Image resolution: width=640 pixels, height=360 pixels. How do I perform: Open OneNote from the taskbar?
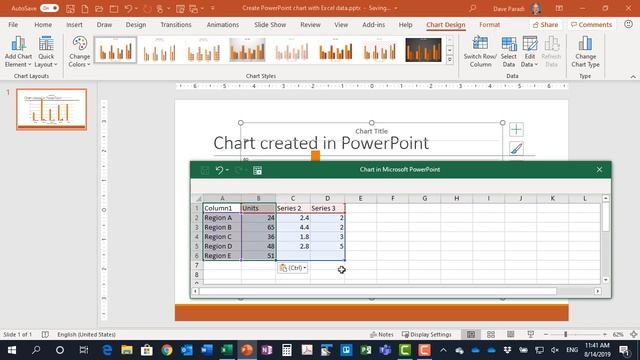coord(267,350)
